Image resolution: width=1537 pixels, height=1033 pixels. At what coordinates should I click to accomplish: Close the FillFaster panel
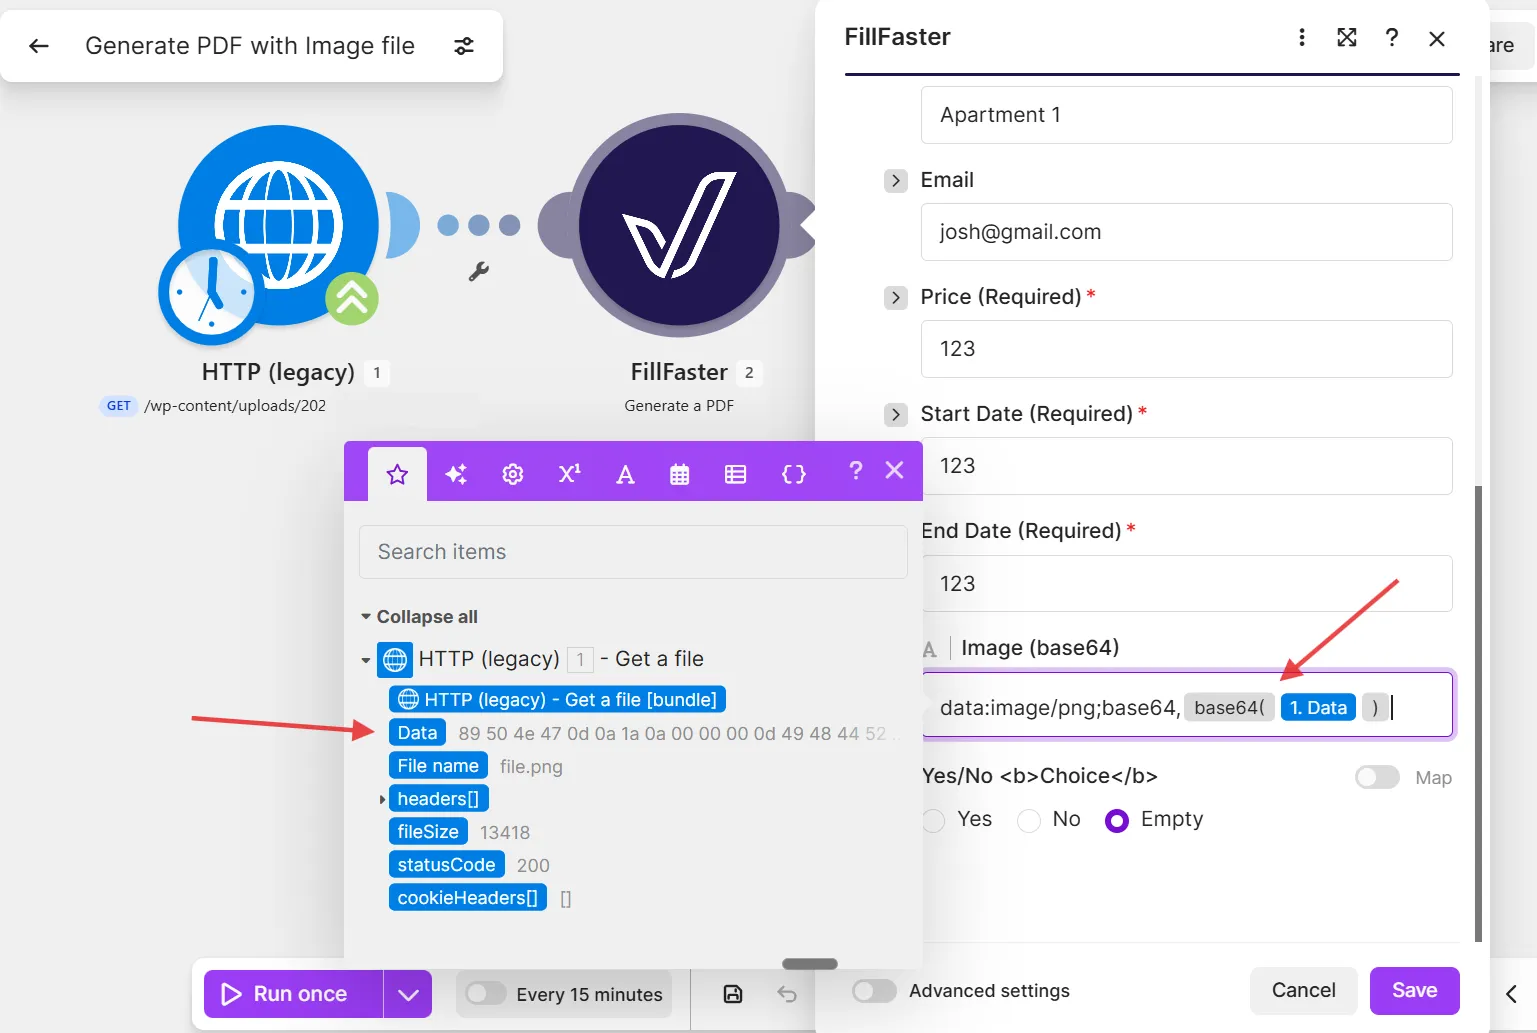tap(1437, 38)
